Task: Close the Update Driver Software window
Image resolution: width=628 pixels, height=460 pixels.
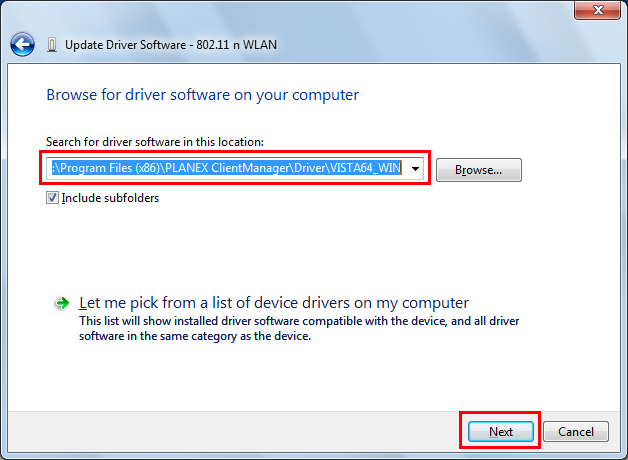Action: point(597,10)
